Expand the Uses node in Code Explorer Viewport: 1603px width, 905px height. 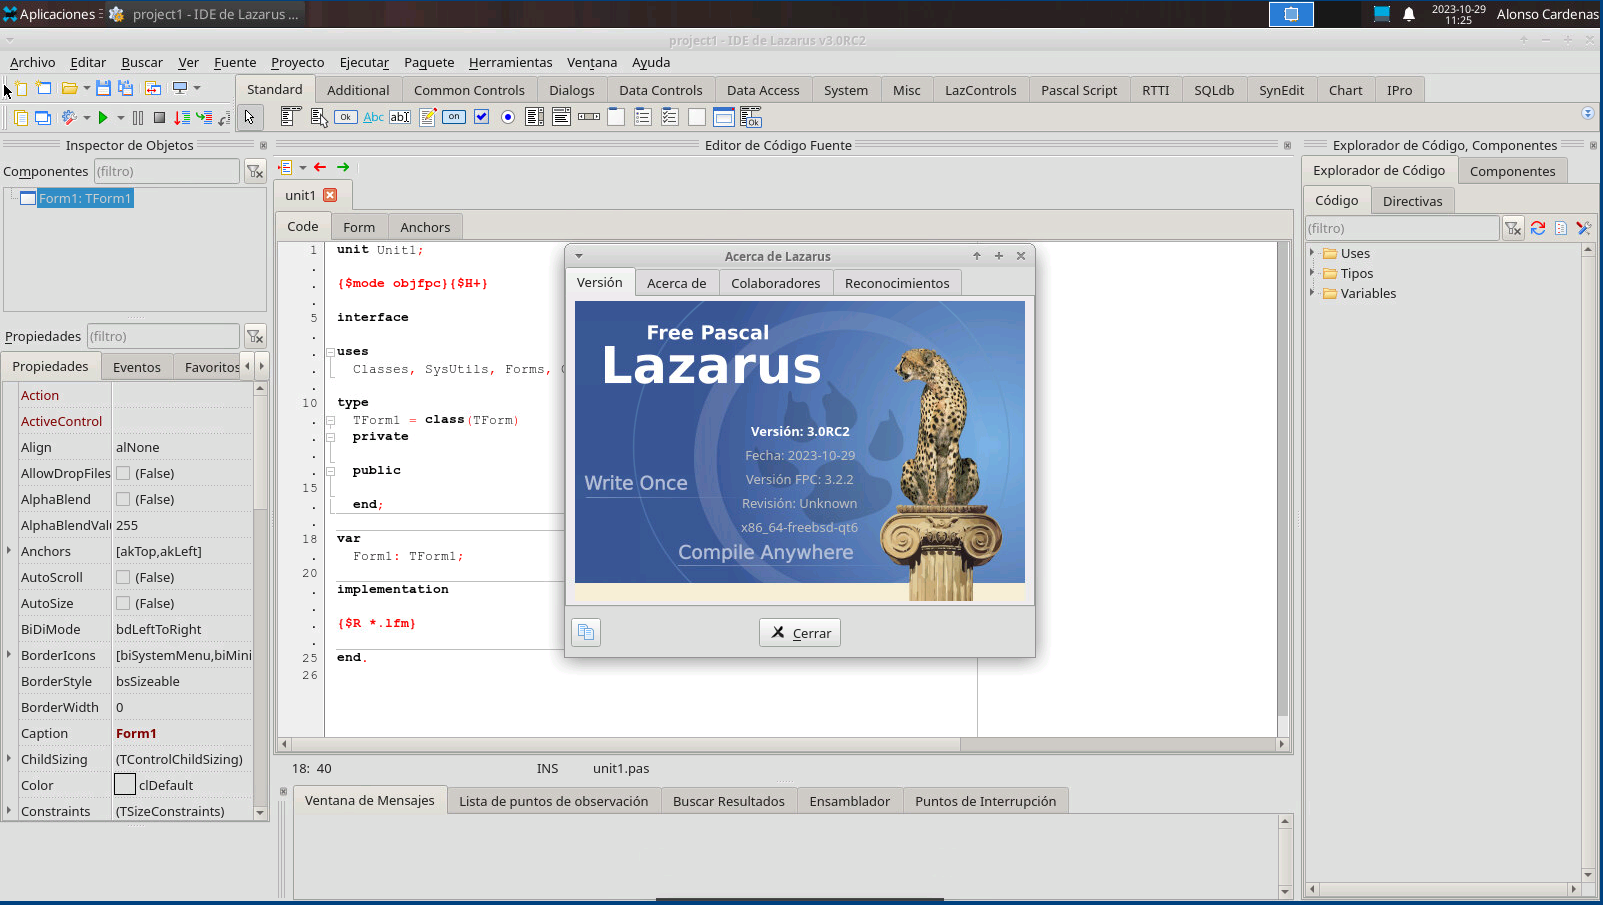pyautogui.click(x=1312, y=252)
